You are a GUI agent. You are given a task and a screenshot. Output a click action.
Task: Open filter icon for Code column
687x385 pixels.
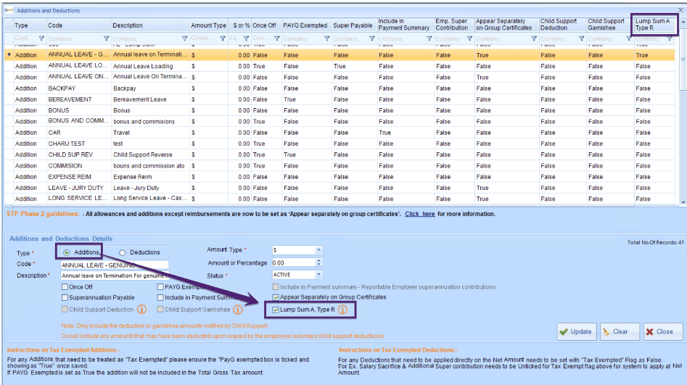pyautogui.click(x=106, y=39)
